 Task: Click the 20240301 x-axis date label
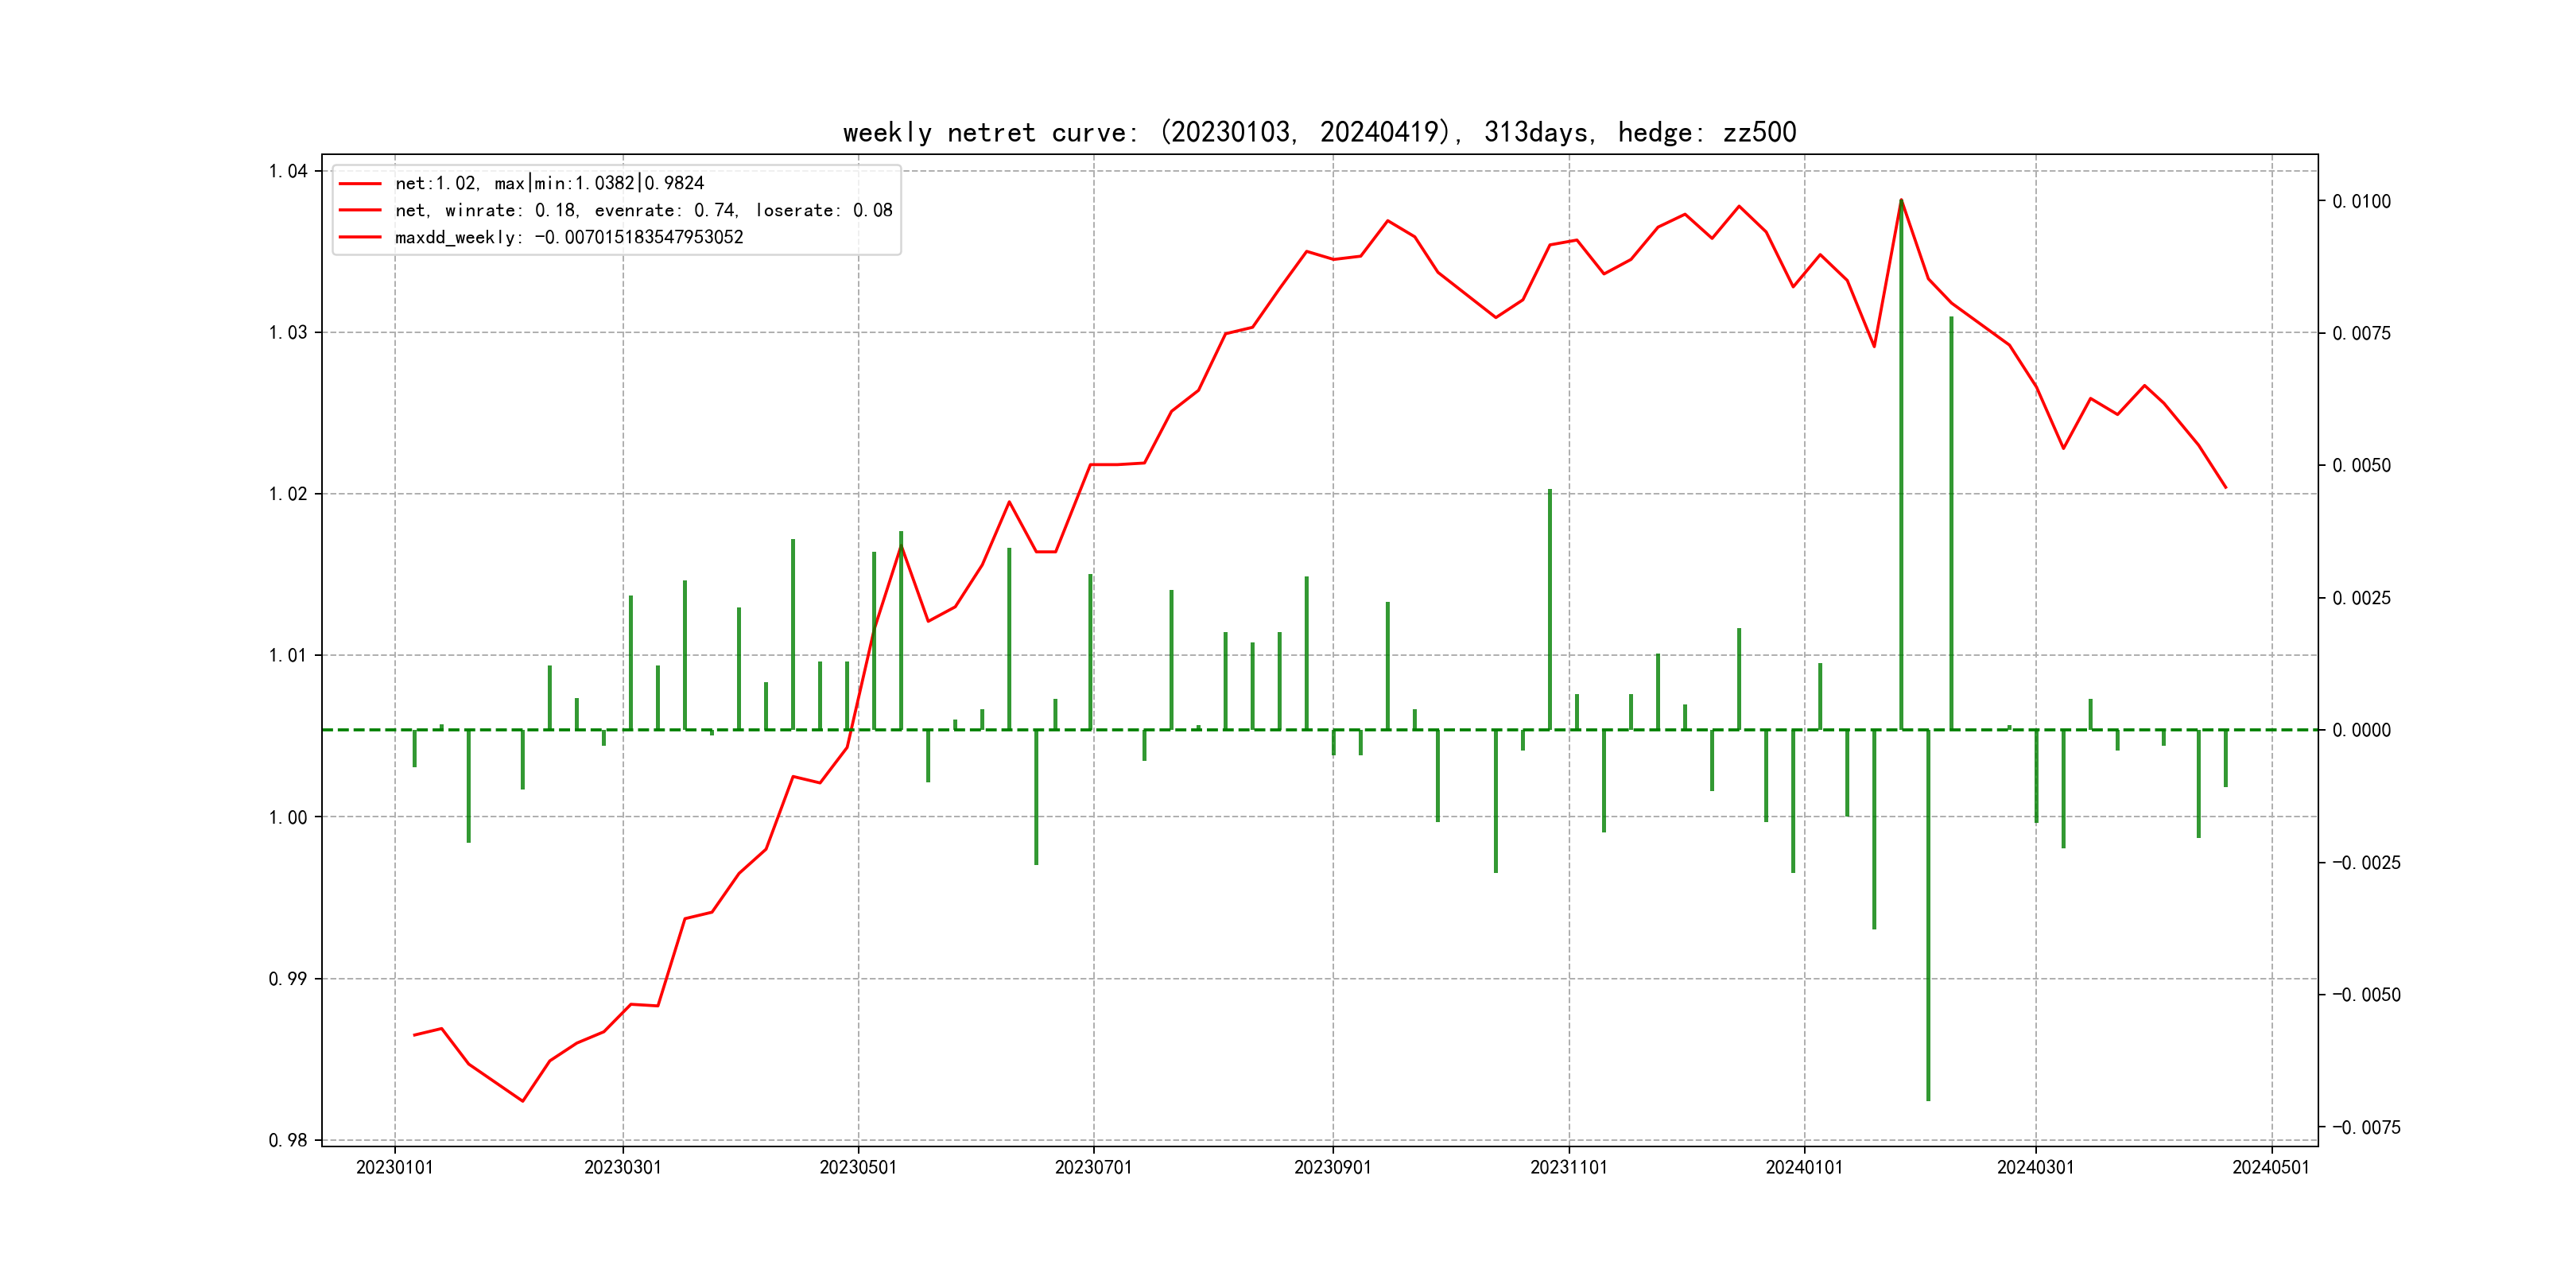point(2035,1167)
